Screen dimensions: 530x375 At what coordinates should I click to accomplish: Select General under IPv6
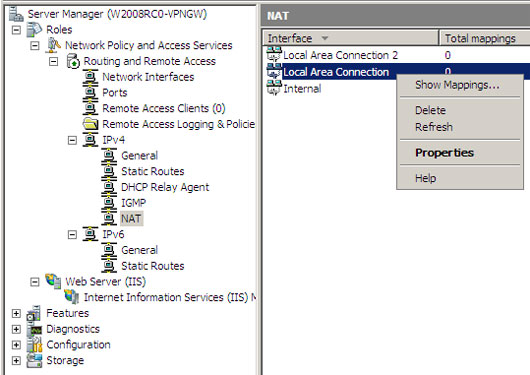pyautogui.click(x=139, y=250)
